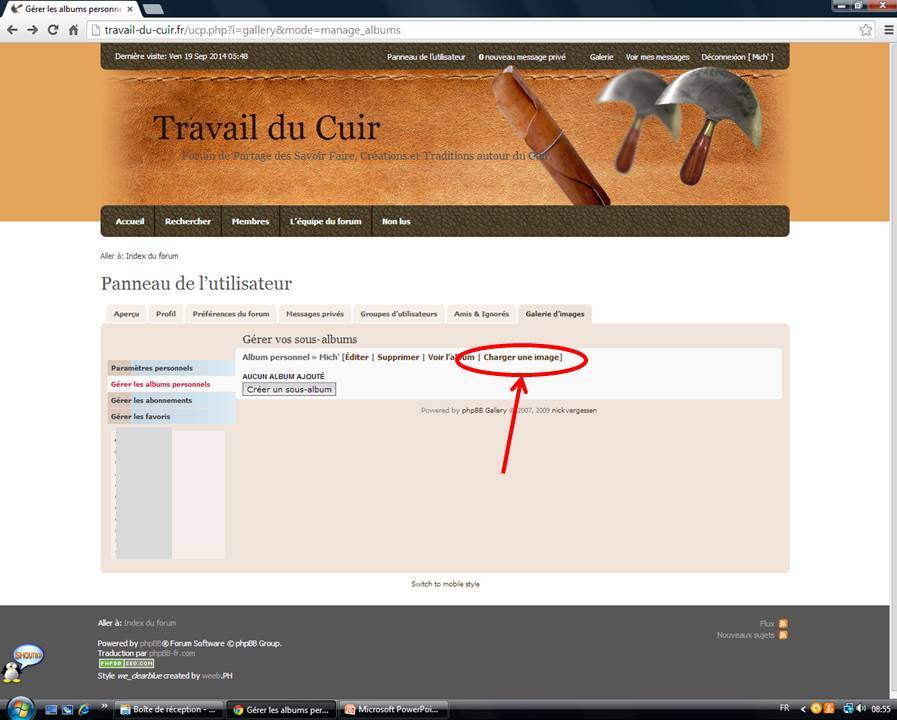897x720 pixels.
Task: Click the Déconnexion link
Action: (x=736, y=57)
